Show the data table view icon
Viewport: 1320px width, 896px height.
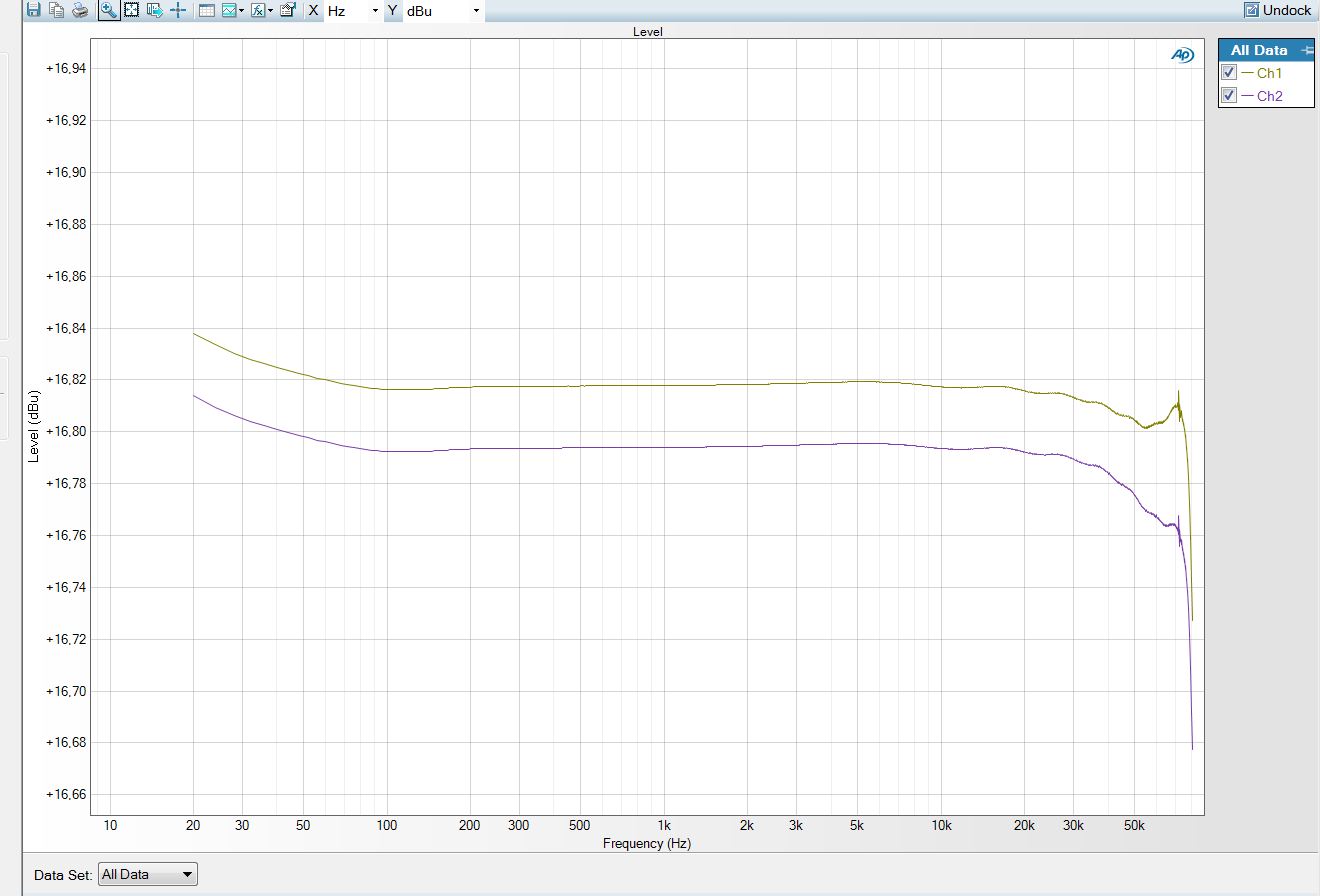[207, 10]
